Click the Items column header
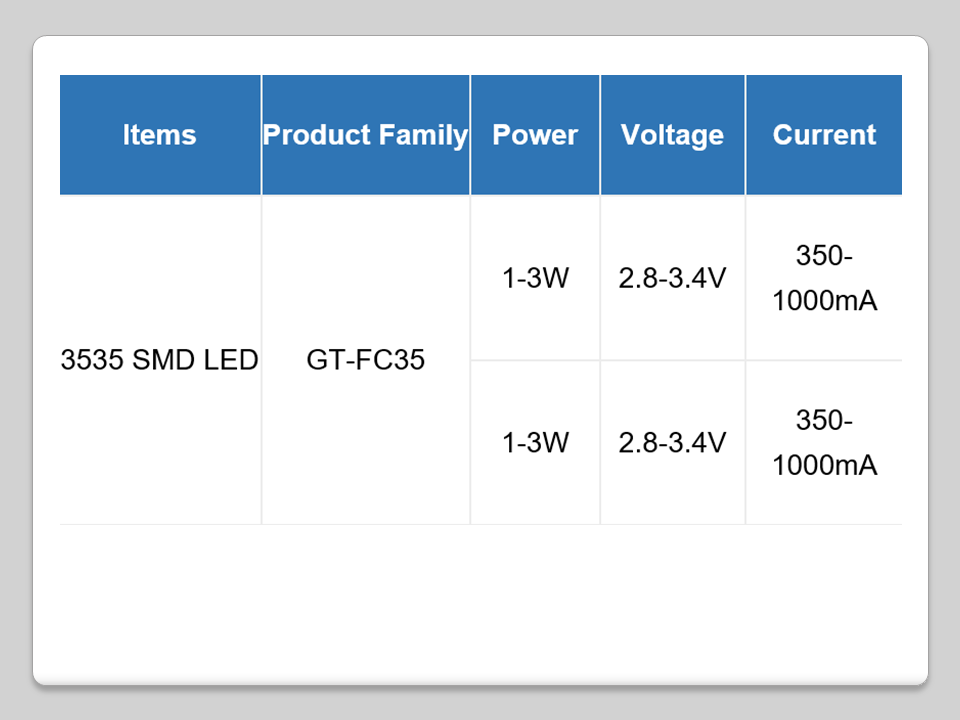 tap(160, 135)
